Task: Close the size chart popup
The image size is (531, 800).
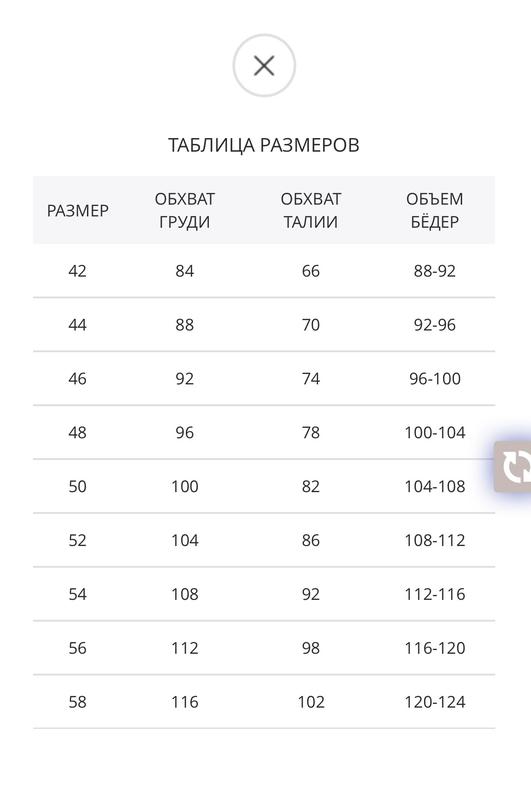Action: point(264,66)
